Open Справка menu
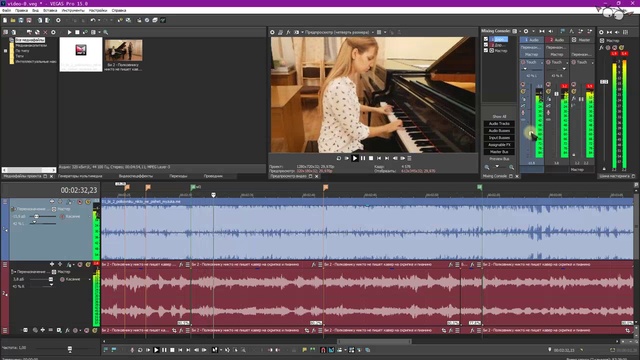The height and width of the screenshot is (360, 640). tap(119, 10)
